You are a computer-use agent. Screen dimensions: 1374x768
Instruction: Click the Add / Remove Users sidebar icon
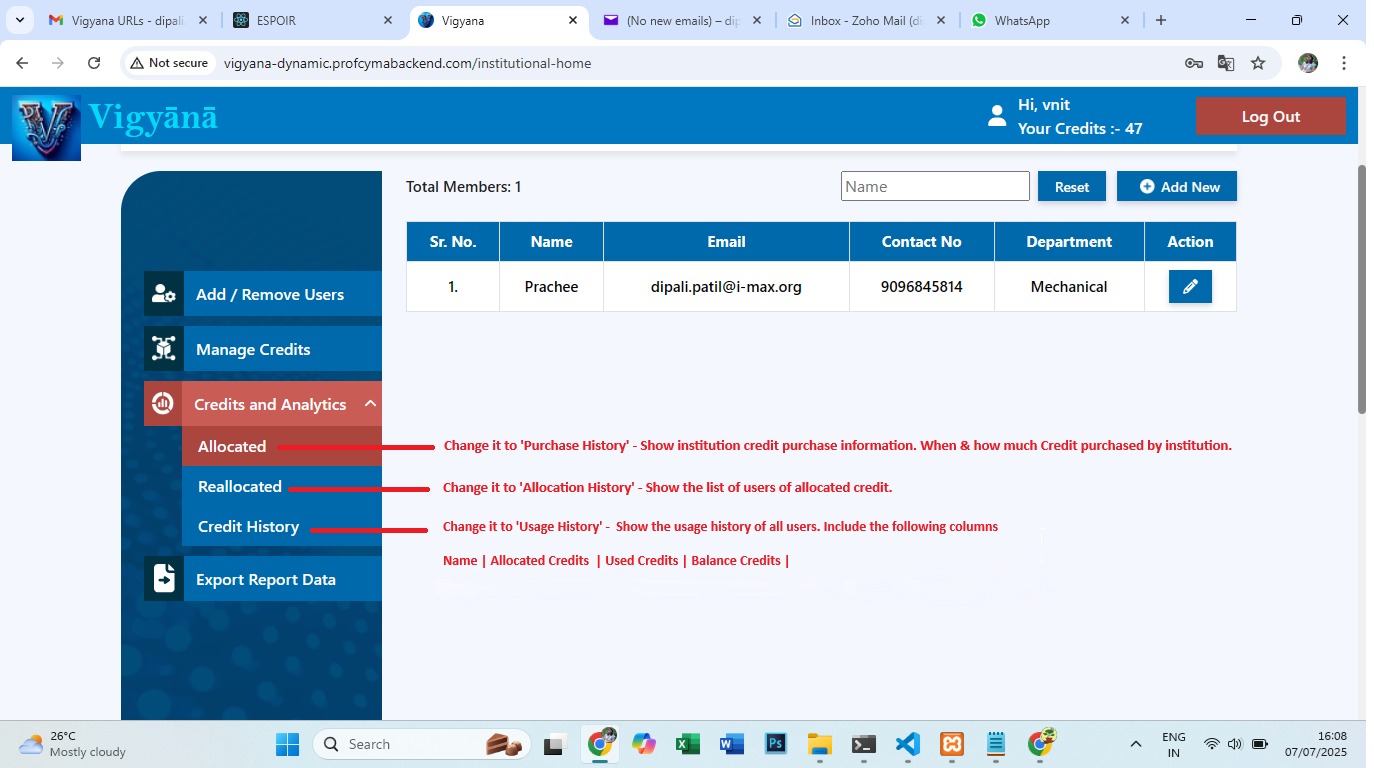pos(163,294)
